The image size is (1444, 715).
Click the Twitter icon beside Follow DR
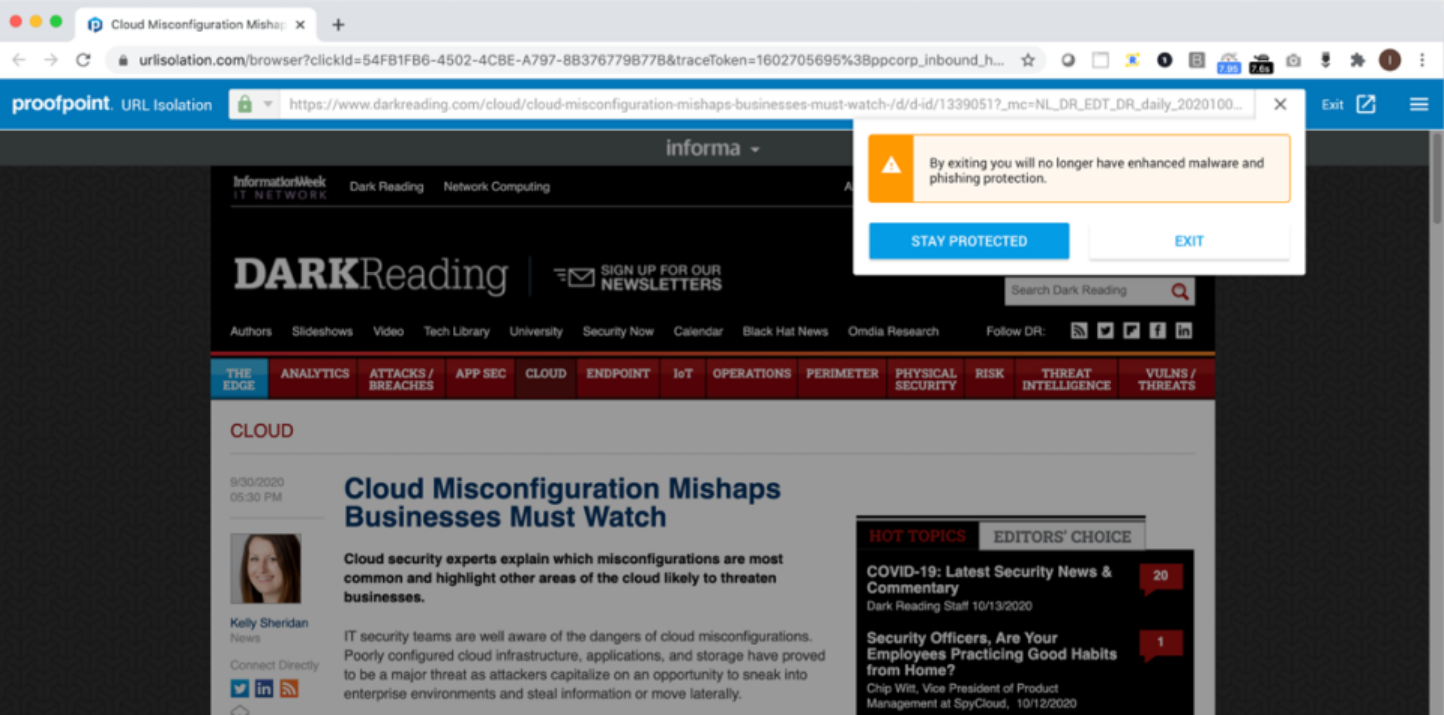pyautogui.click(x=1105, y=331)
